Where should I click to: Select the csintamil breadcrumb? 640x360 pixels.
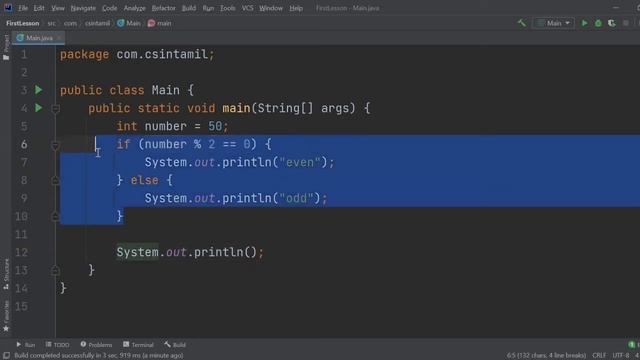coord(97,23)
